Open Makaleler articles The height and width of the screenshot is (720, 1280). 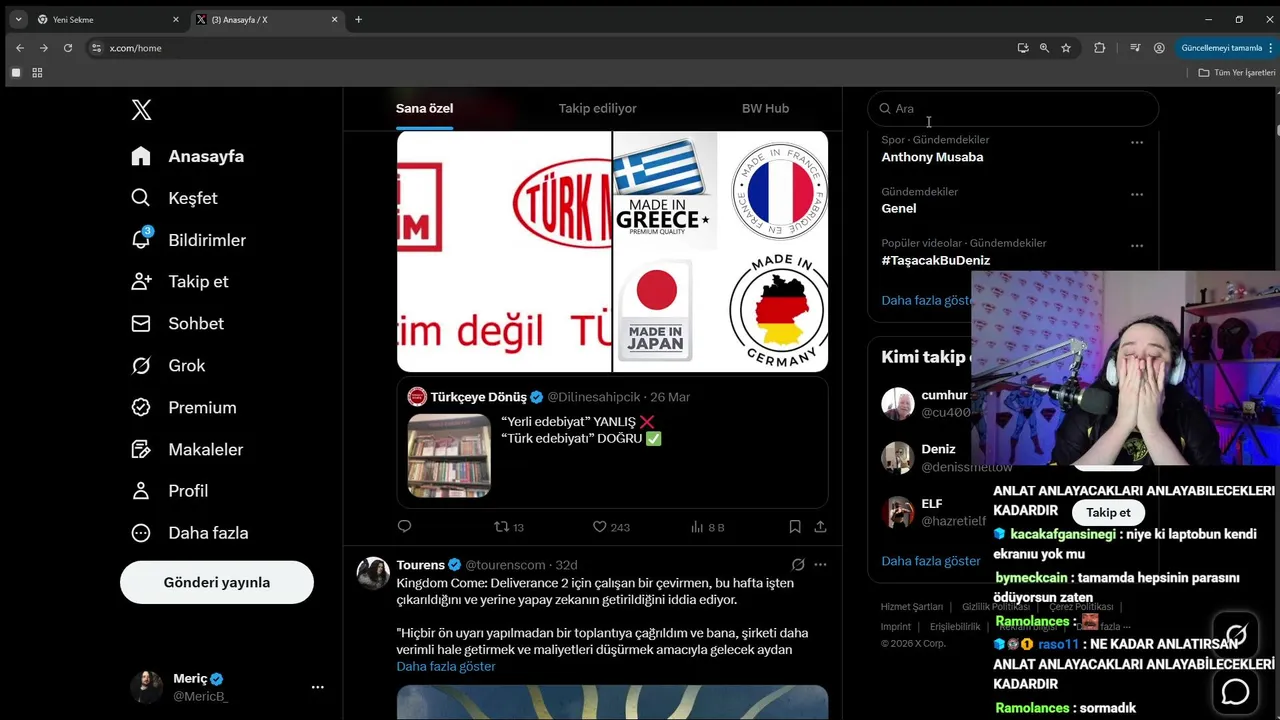pyautogui.click(x=187, y=450)
